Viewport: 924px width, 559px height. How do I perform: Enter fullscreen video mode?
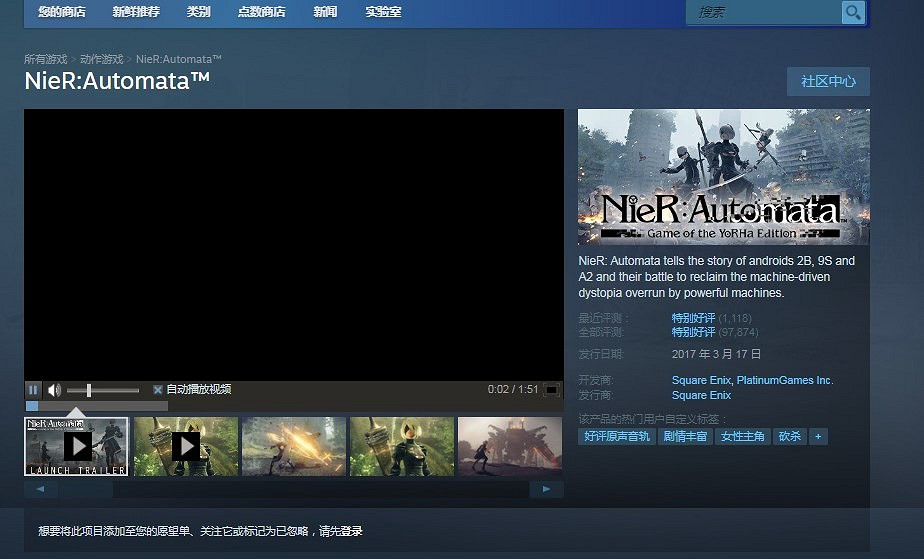tap(552, 390)
